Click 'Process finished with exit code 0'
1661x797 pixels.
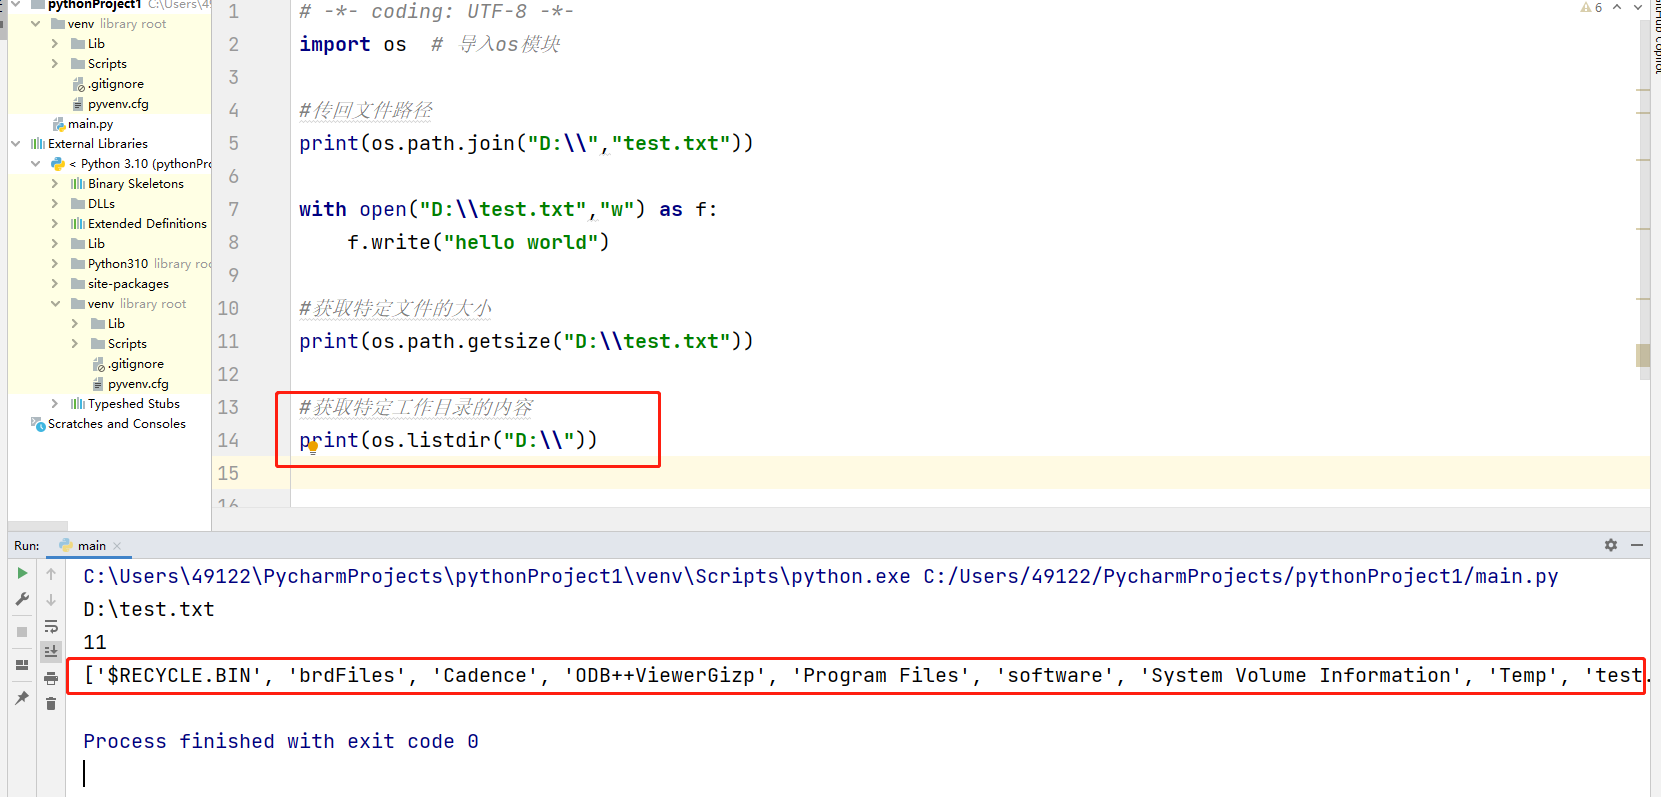[281, 741]
